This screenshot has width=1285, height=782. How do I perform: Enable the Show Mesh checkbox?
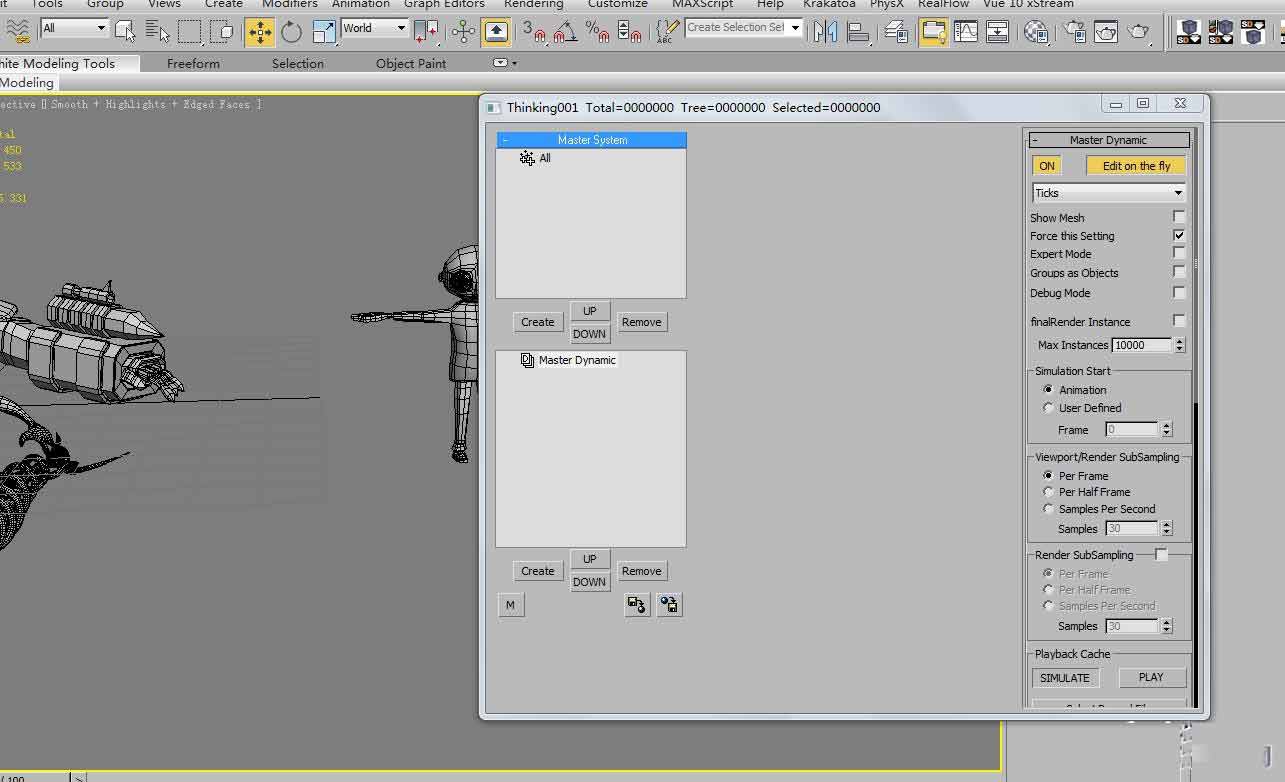1179,217
